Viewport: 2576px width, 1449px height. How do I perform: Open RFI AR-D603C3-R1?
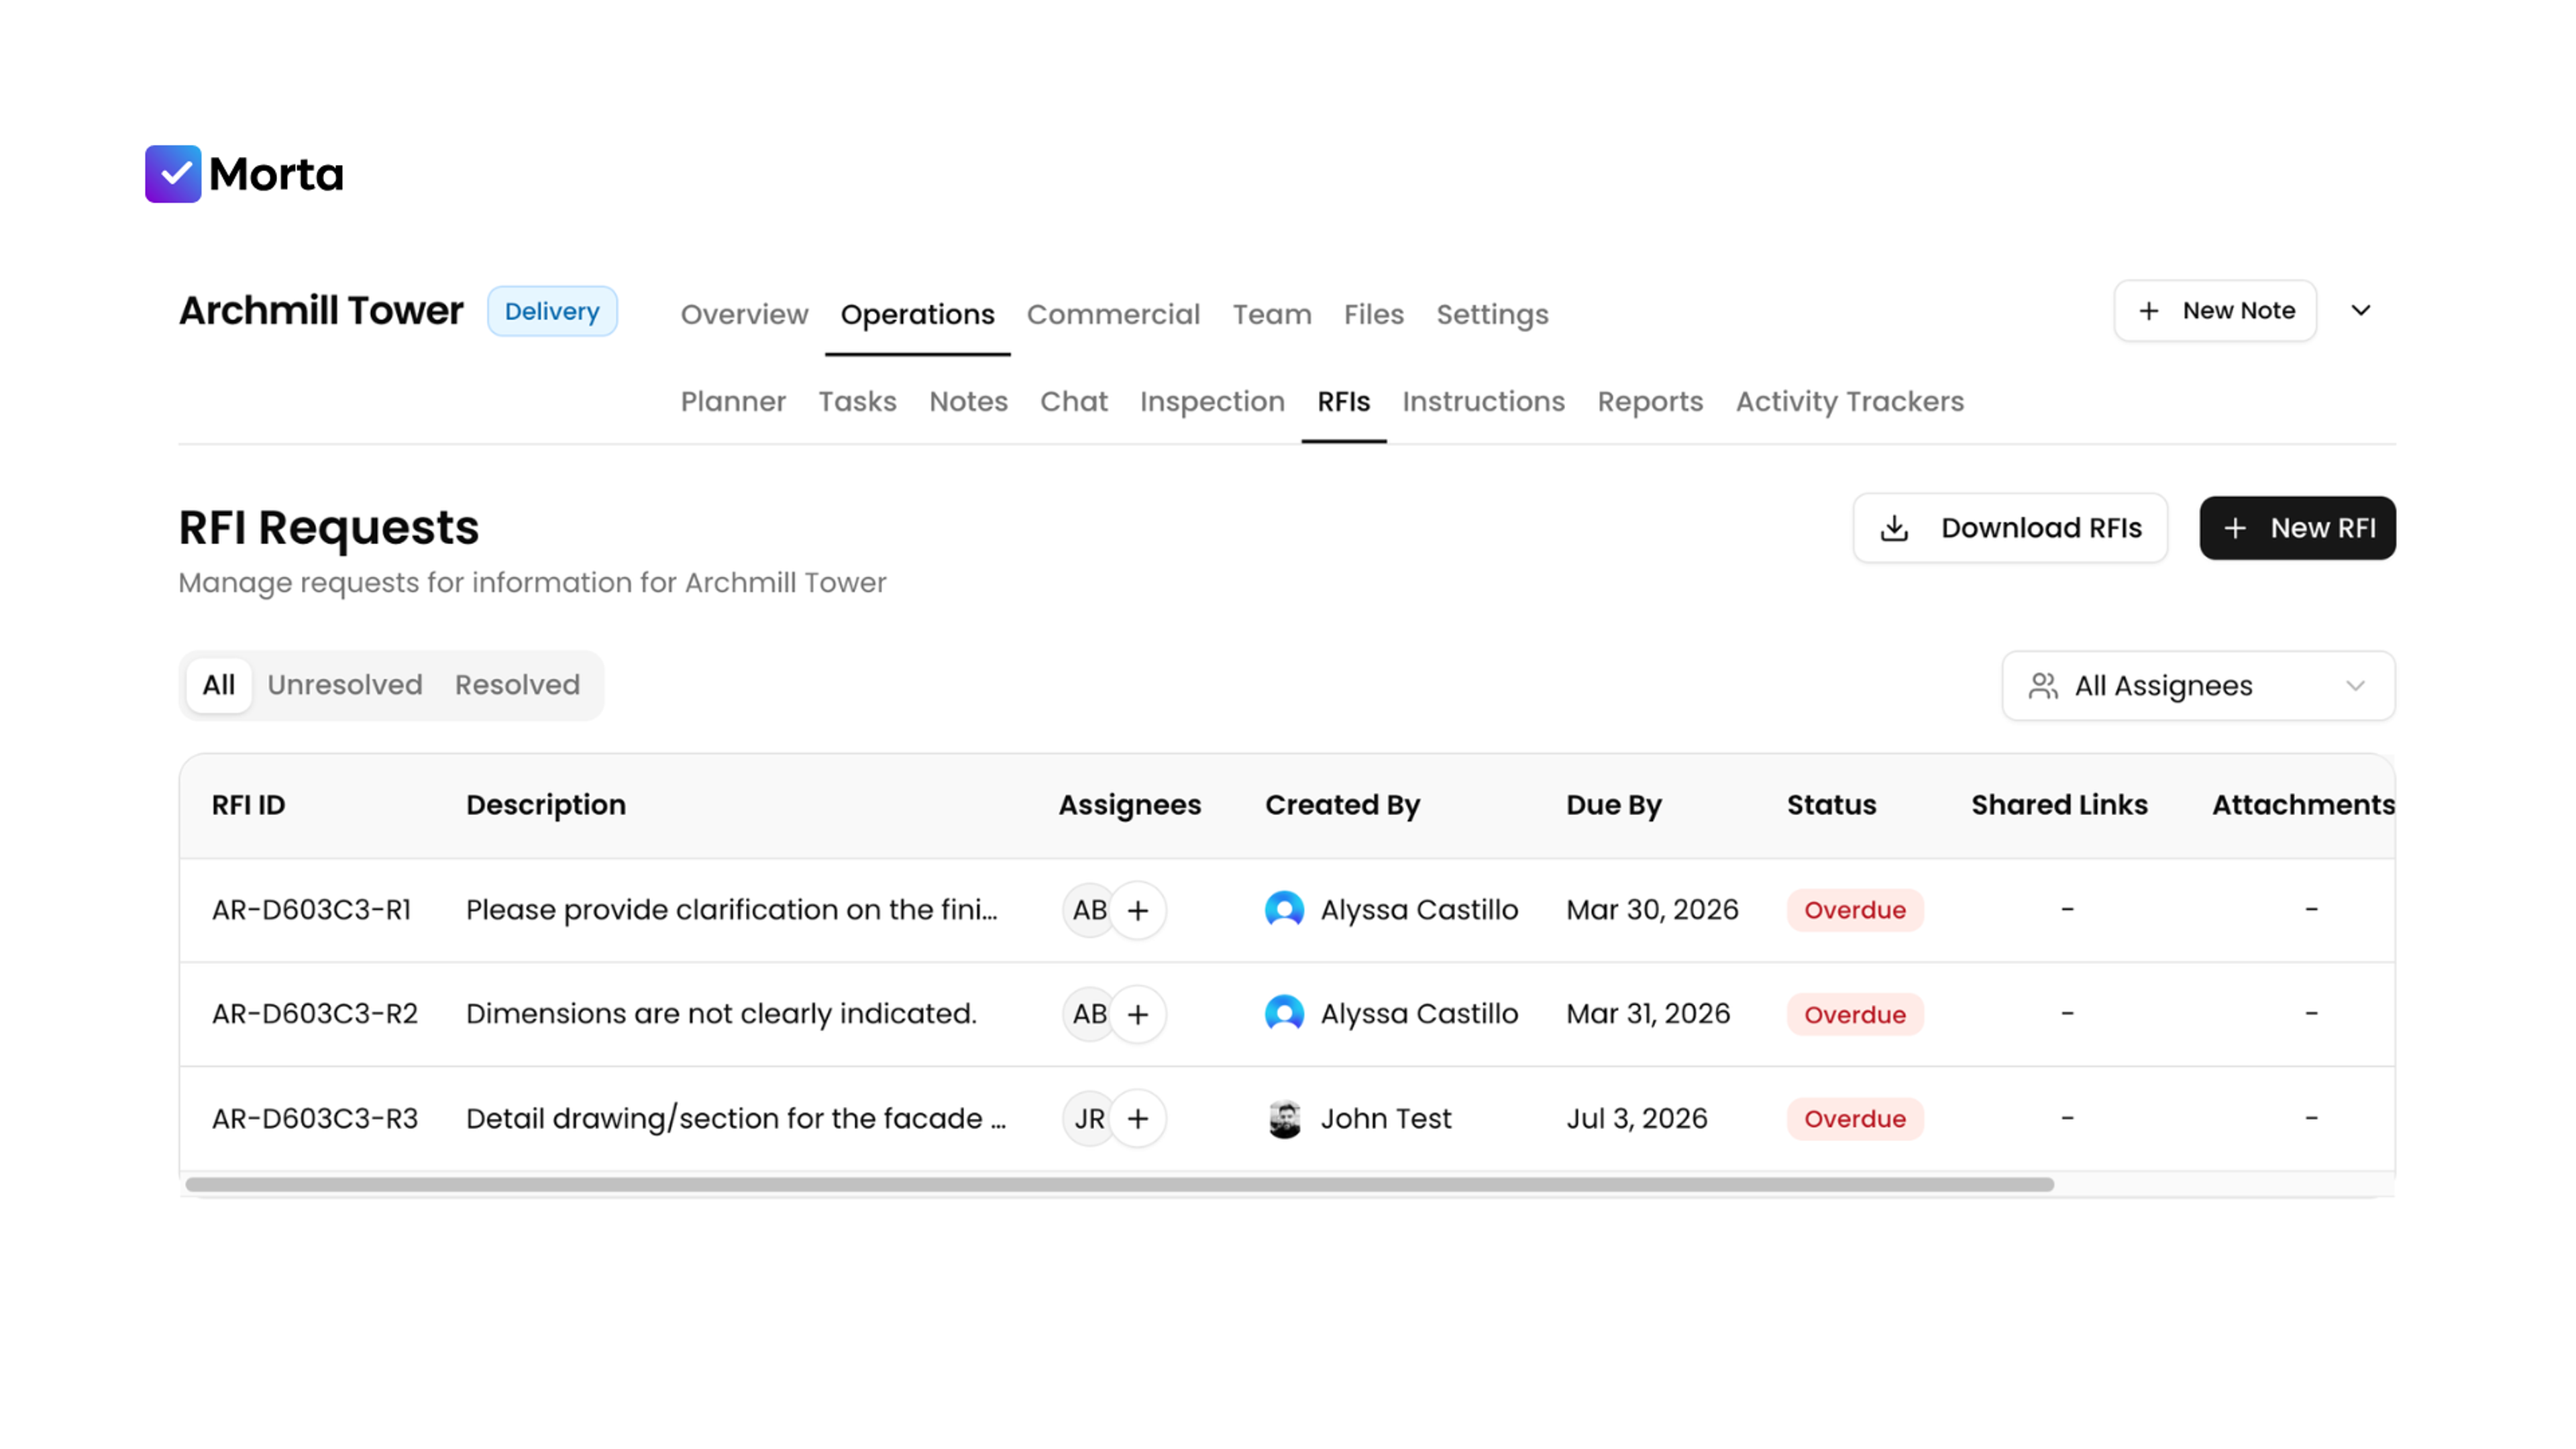coord(311,910)
